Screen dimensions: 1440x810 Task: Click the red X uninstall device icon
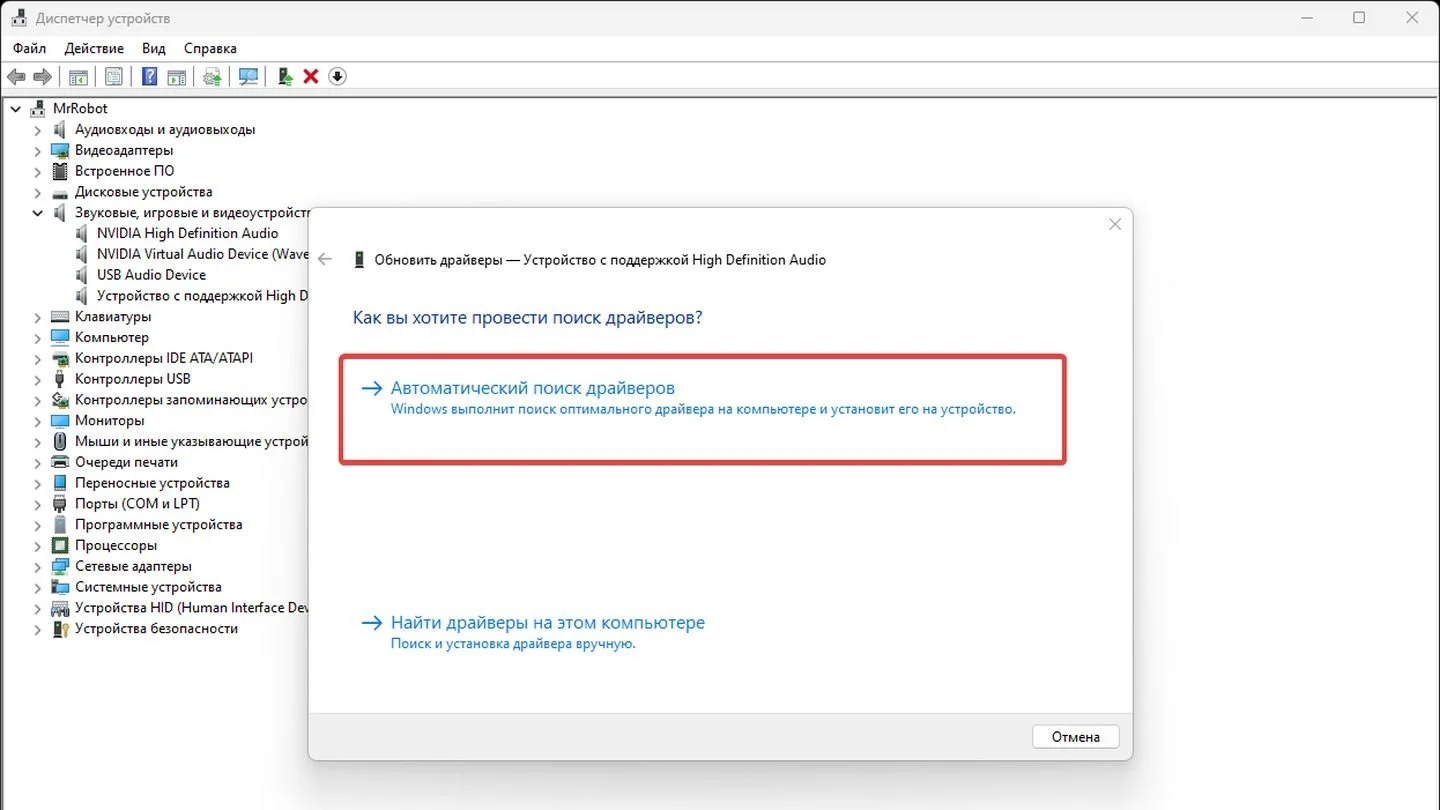point(311,77)
